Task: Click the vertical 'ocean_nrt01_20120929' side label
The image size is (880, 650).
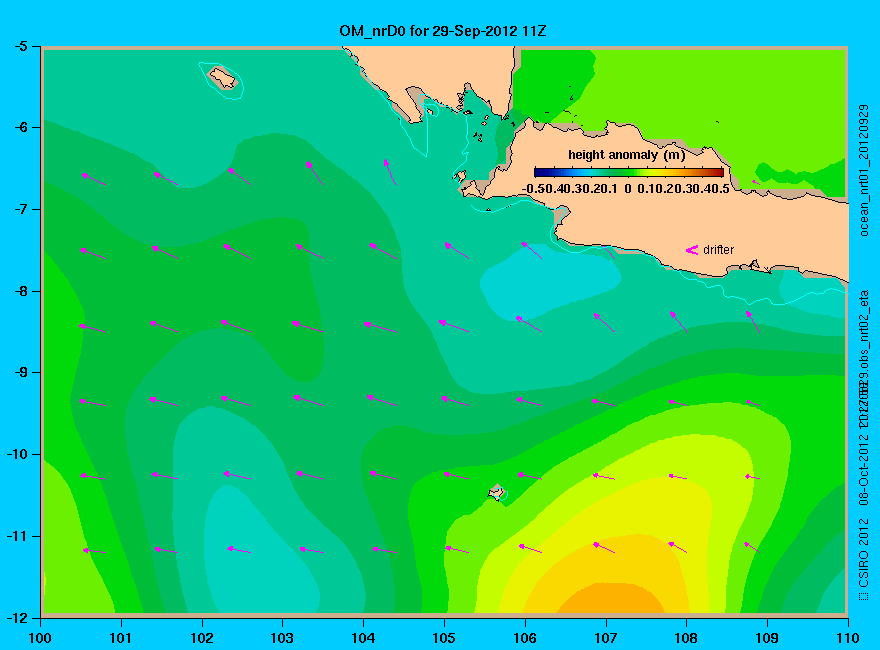Action: (864, 171)
